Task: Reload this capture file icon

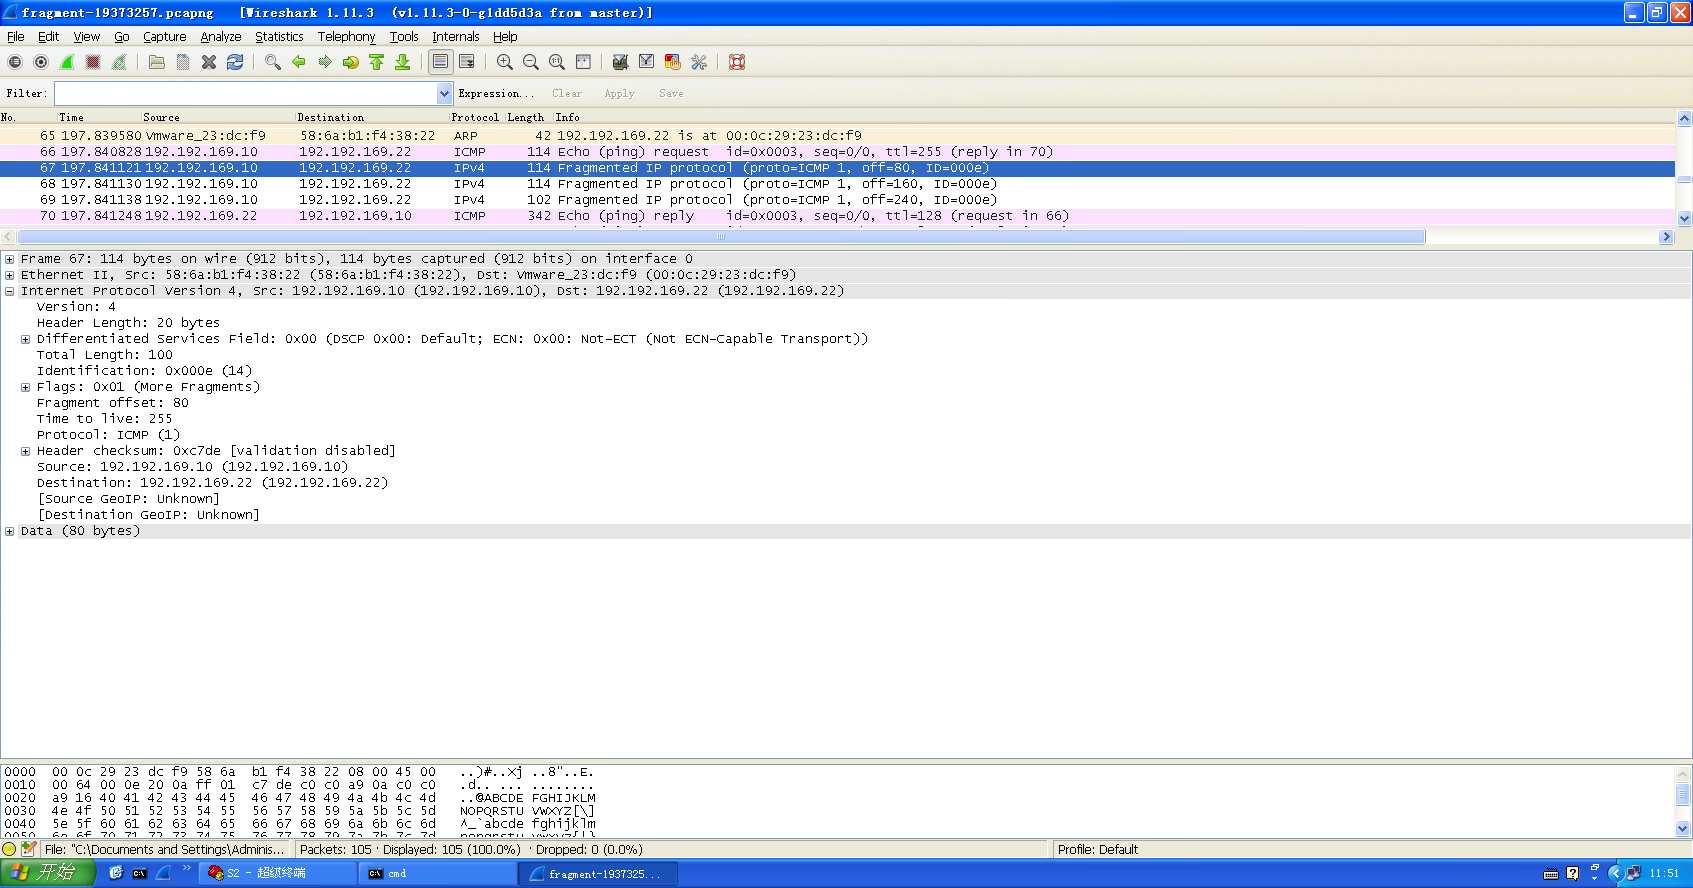Action: (235, 62)
